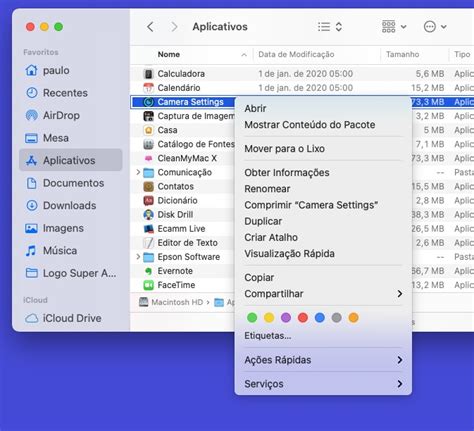Screen dimensions: 474x431
Task: Choose Copiar in the context menu
Action: click(x=323, y=278)
